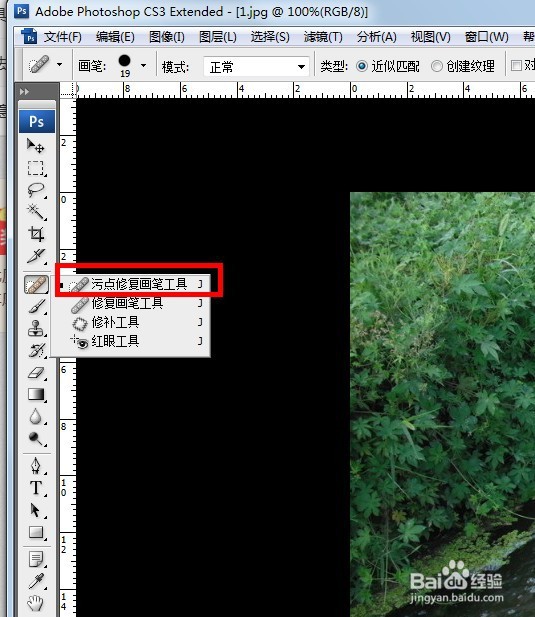Open the 选择(S) menu
The width and height of the screenshot is (535, 617).
(270, 37)
